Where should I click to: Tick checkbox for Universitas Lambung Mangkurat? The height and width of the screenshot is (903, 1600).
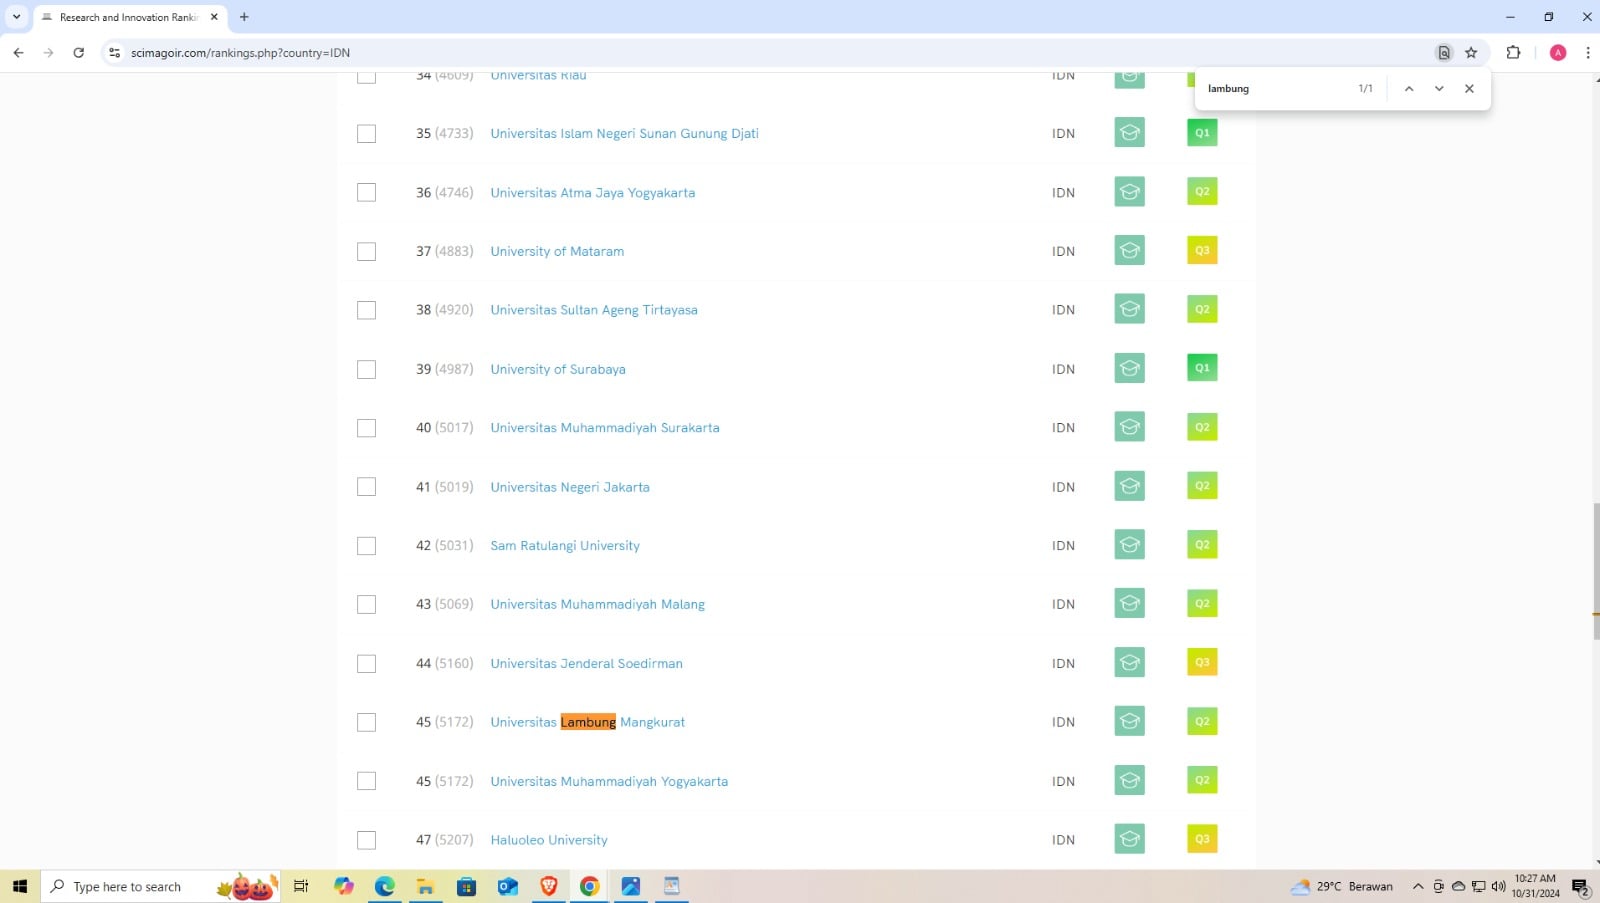[x=367, y=722]
